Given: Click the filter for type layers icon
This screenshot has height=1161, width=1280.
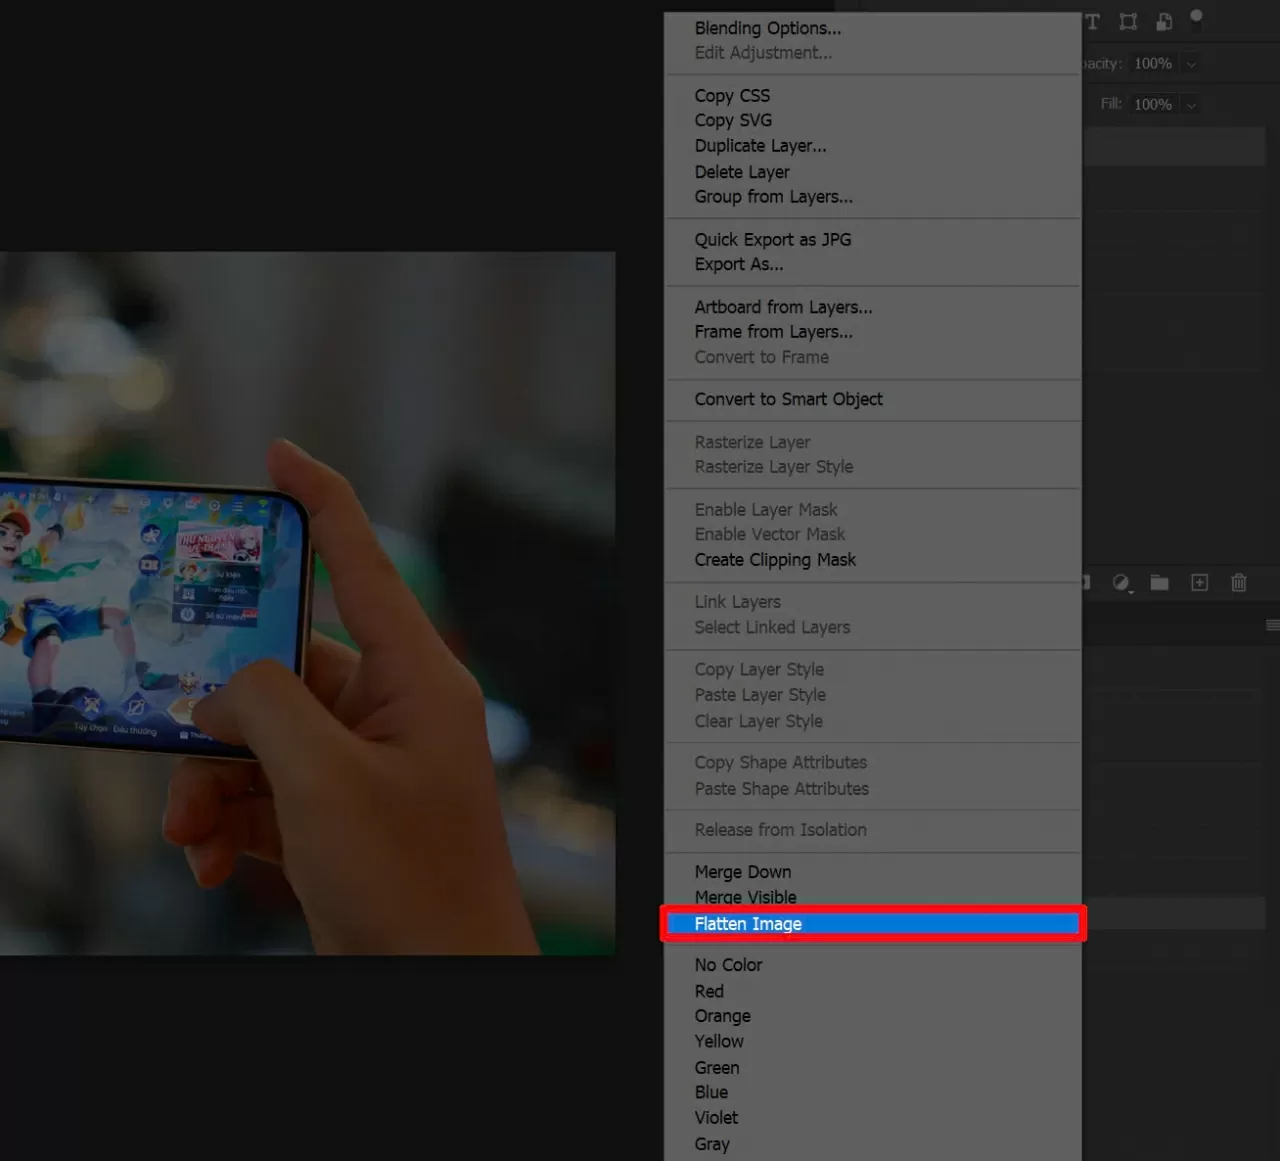Looking at the screenshot, I should 1093,22.
